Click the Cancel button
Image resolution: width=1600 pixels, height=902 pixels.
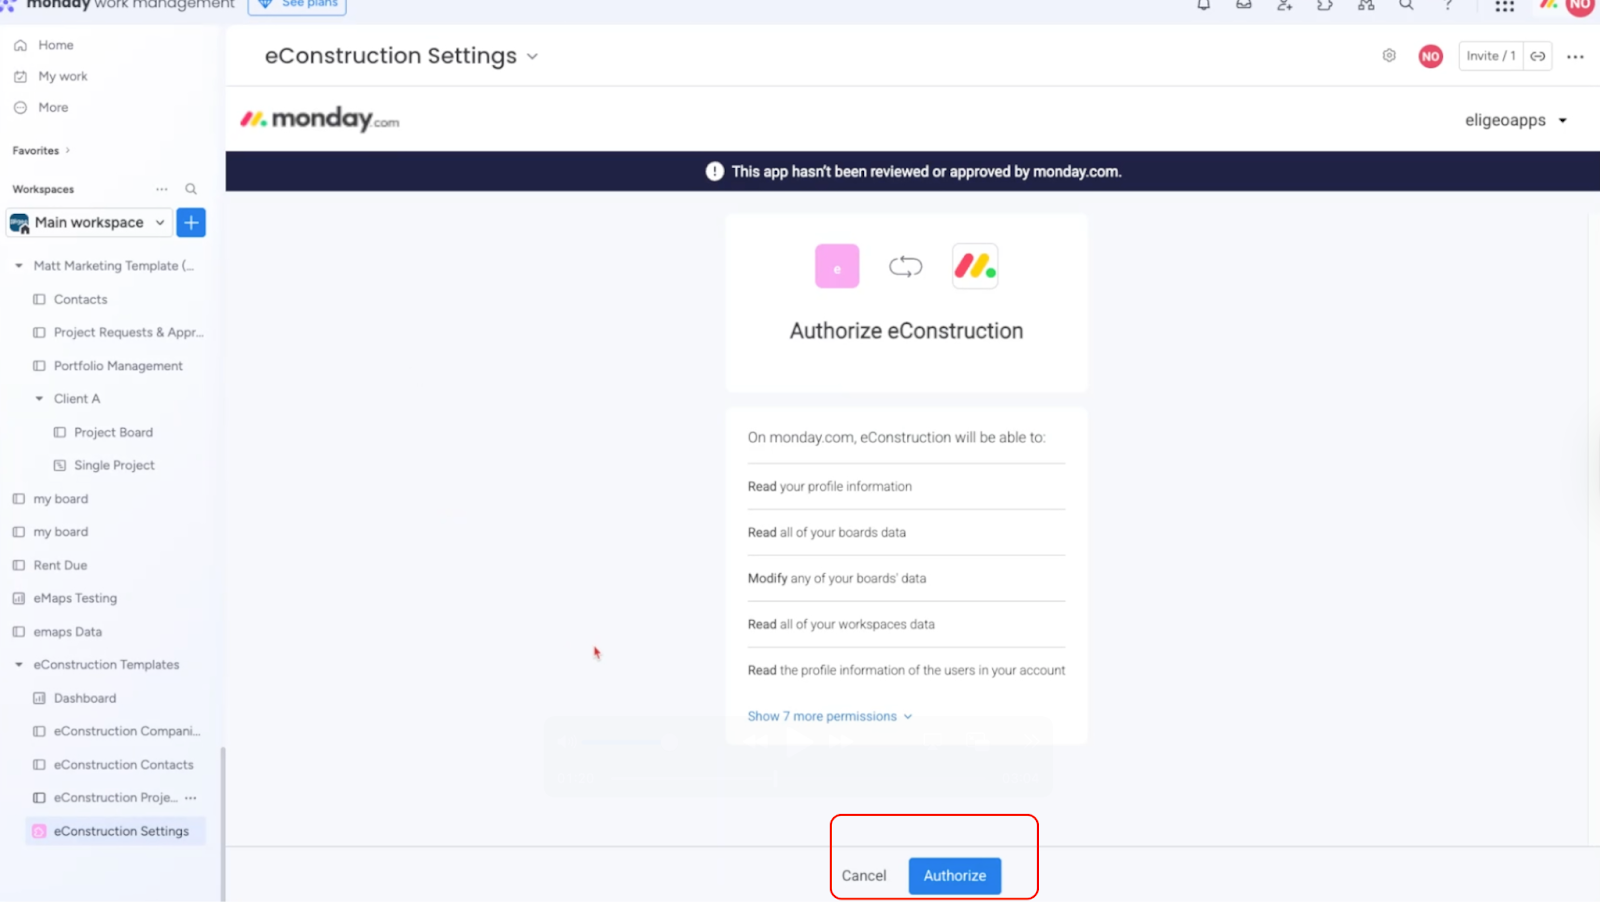pyautogui.click(x=863, y=875)
